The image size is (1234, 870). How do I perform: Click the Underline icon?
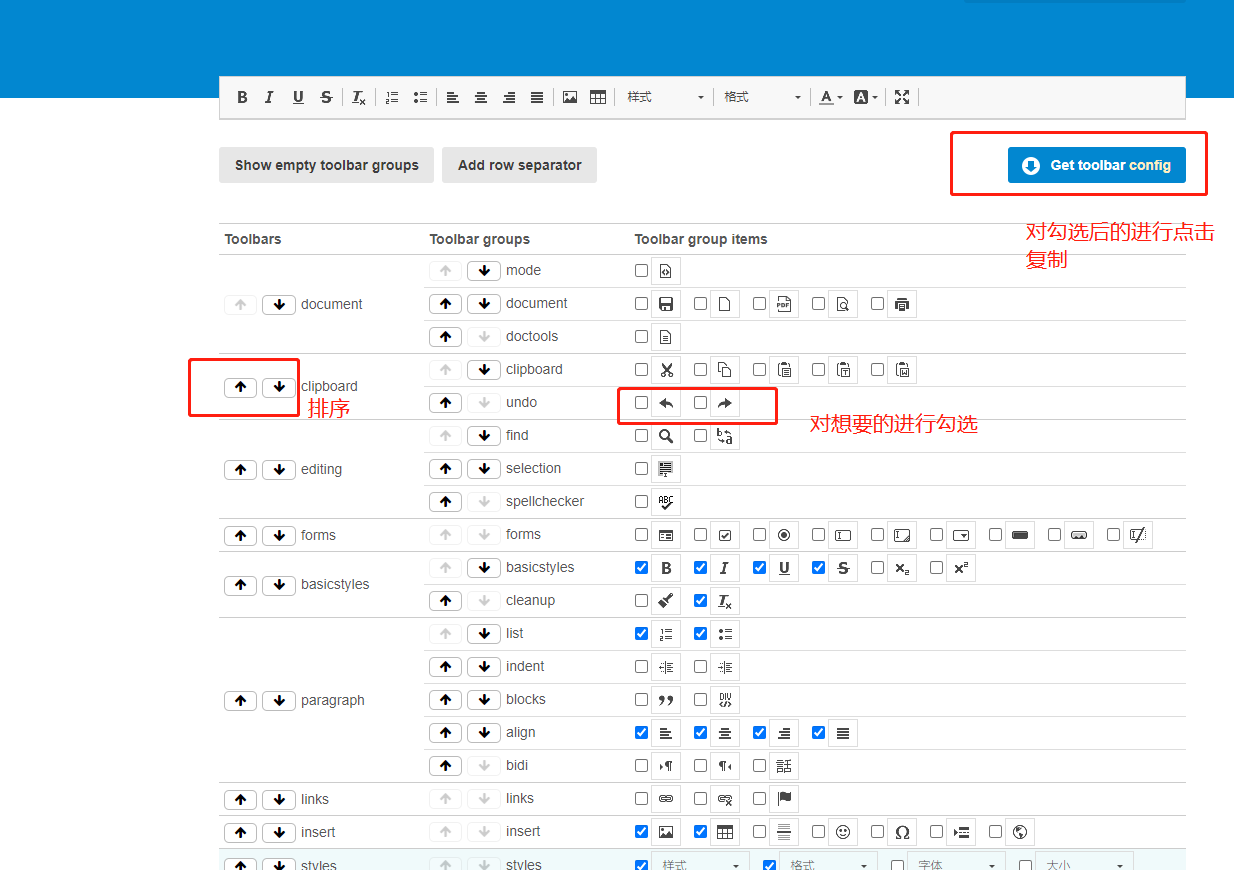(298, 97)
